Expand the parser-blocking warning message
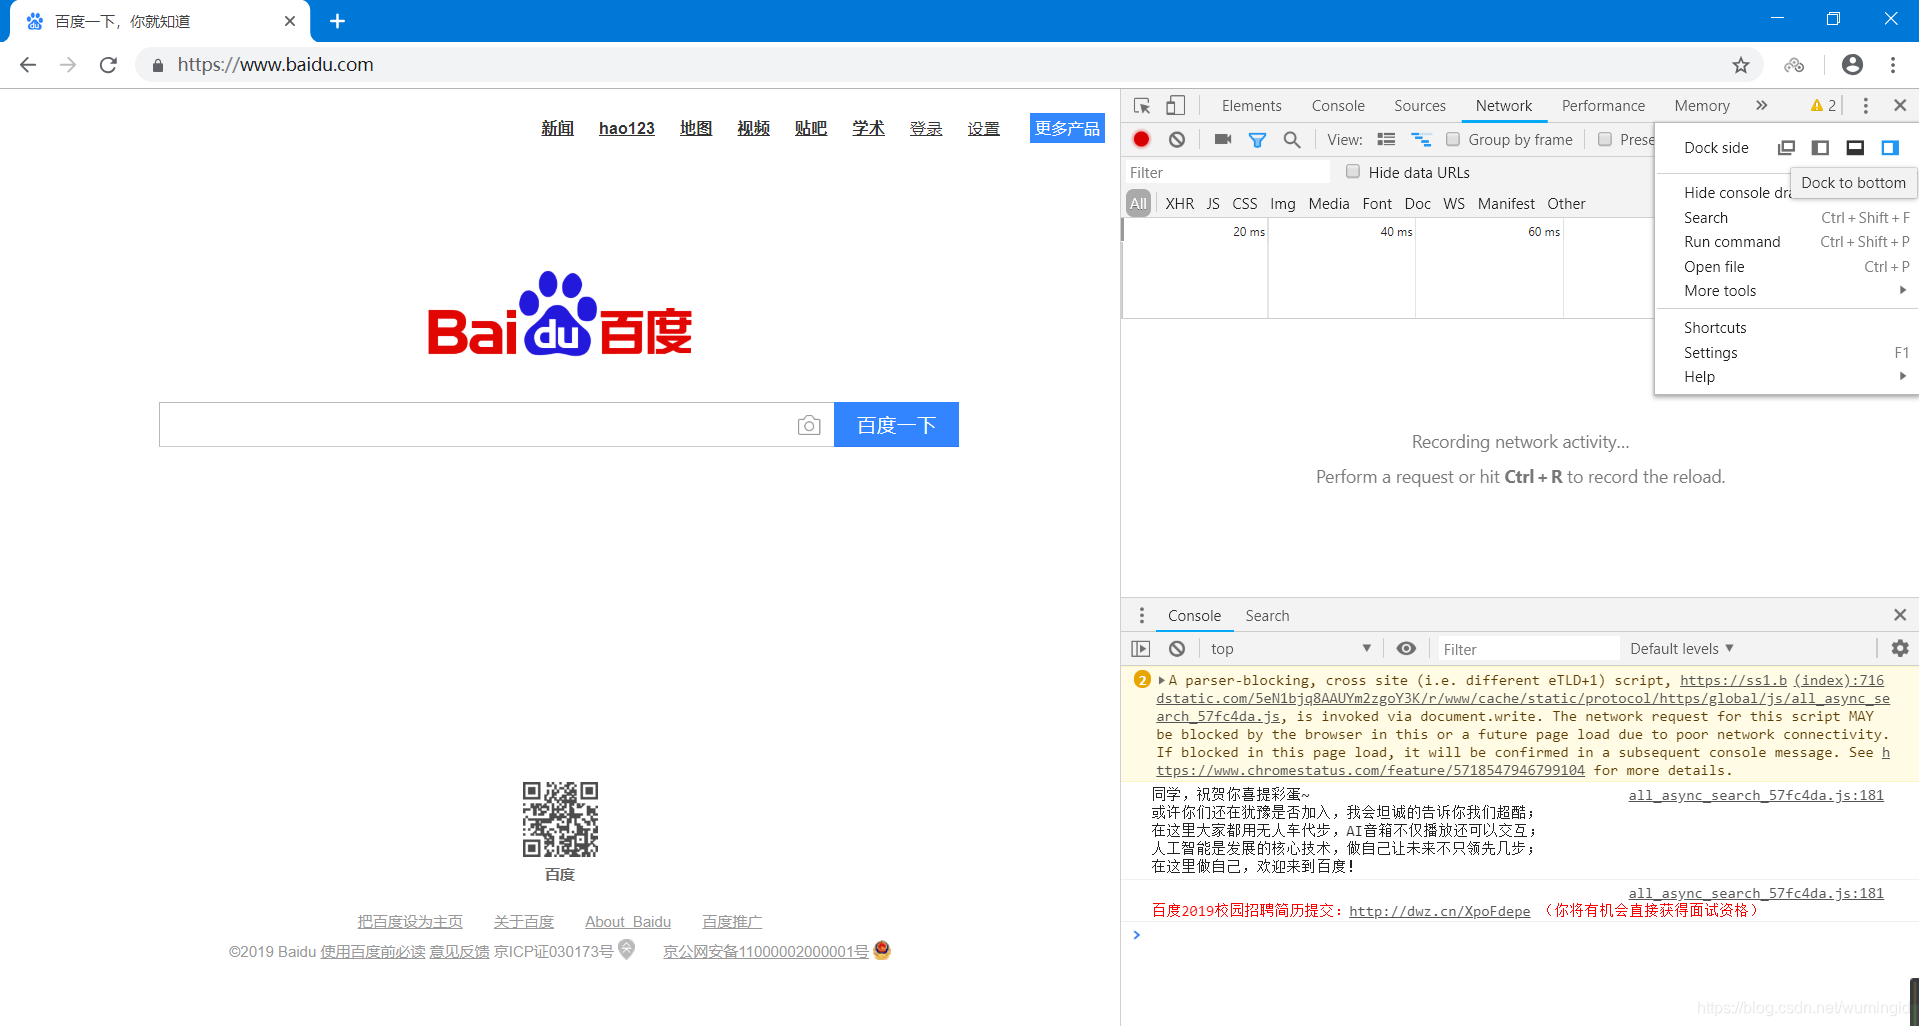Viewport: 1919px width, 1026px height. pos(1161,681)
